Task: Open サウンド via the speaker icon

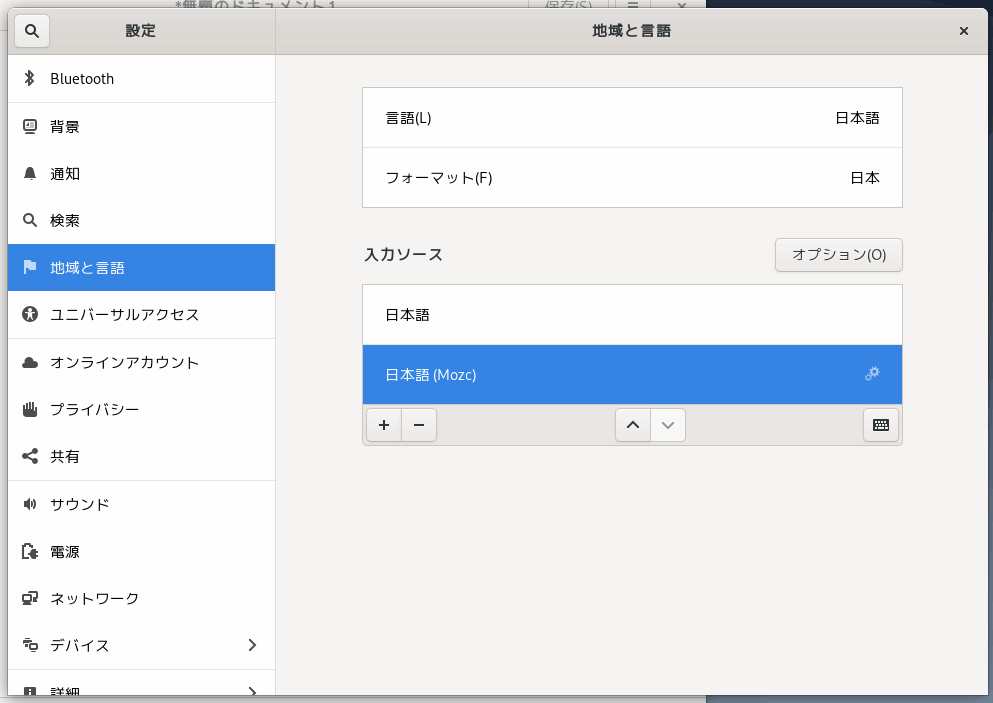Action: pyautogui.click(x=29, y=504)
